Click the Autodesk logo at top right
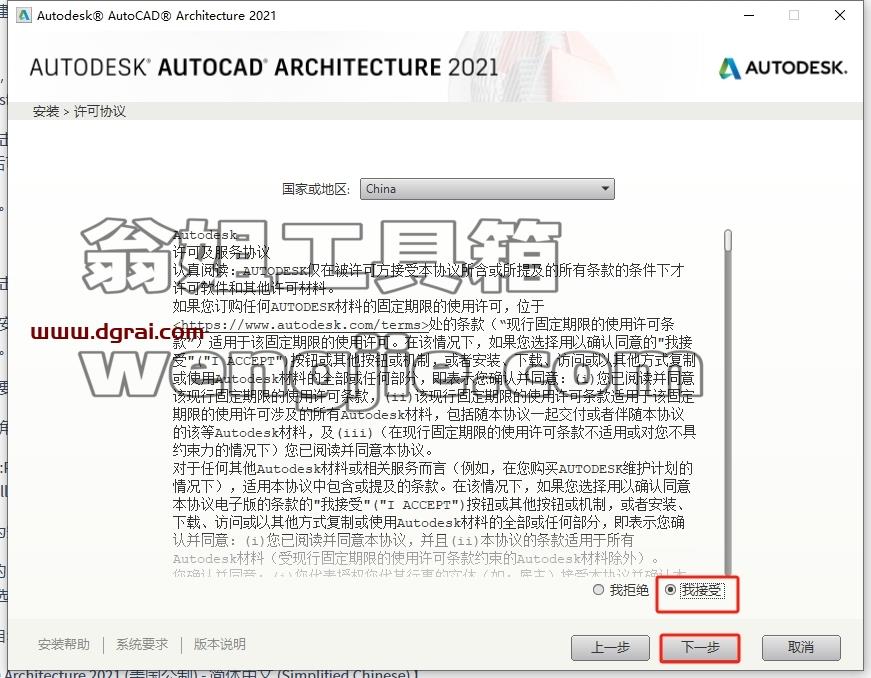 [x=783, y=68]
